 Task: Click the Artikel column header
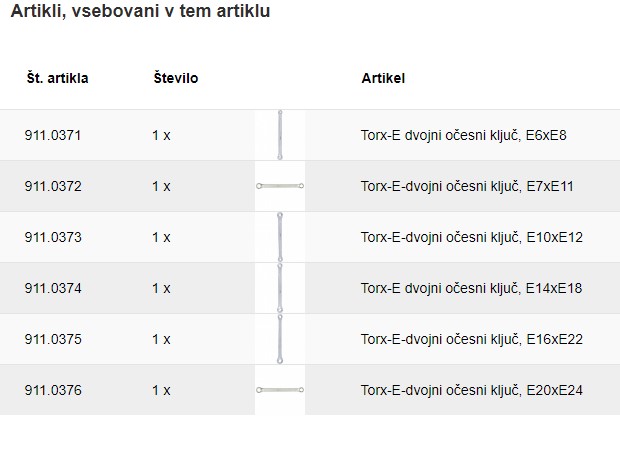tap(383, 78)
